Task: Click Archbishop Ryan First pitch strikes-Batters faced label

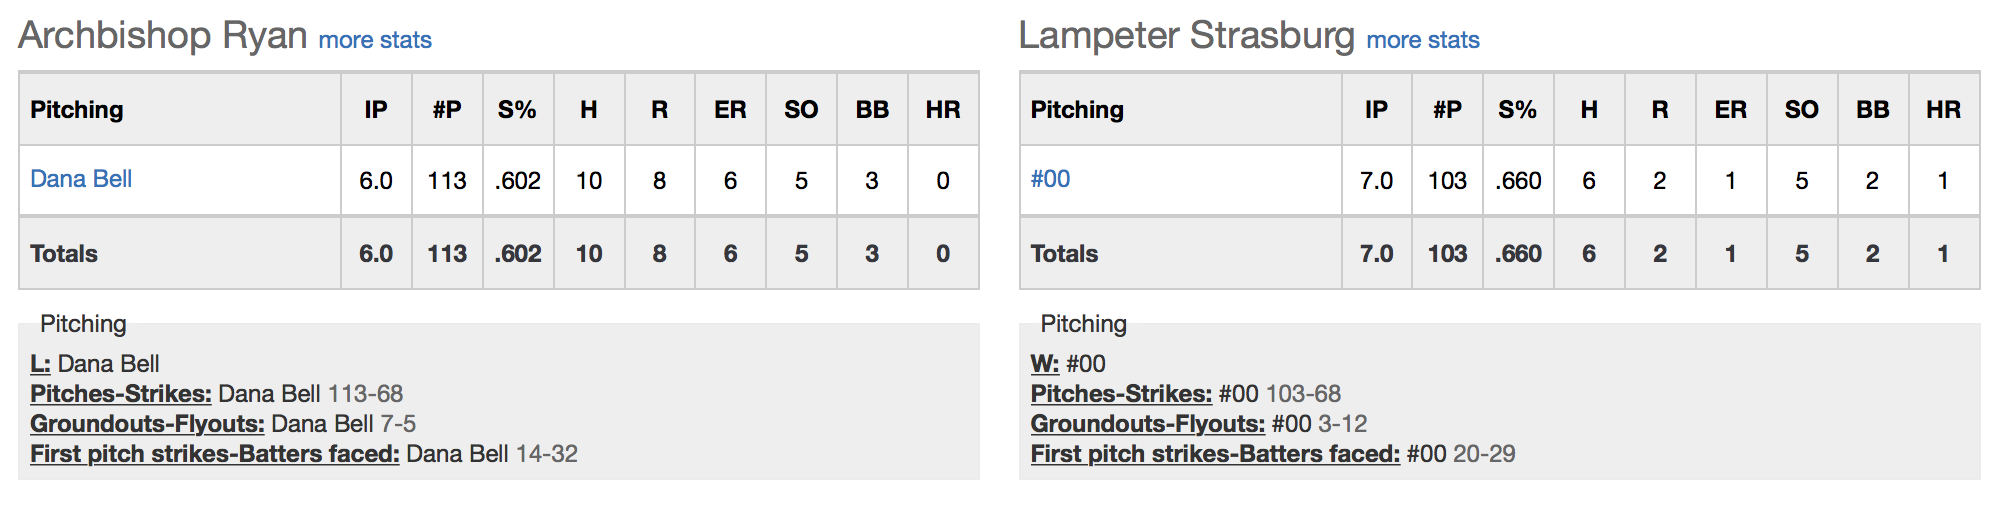Action: (215, 454)
